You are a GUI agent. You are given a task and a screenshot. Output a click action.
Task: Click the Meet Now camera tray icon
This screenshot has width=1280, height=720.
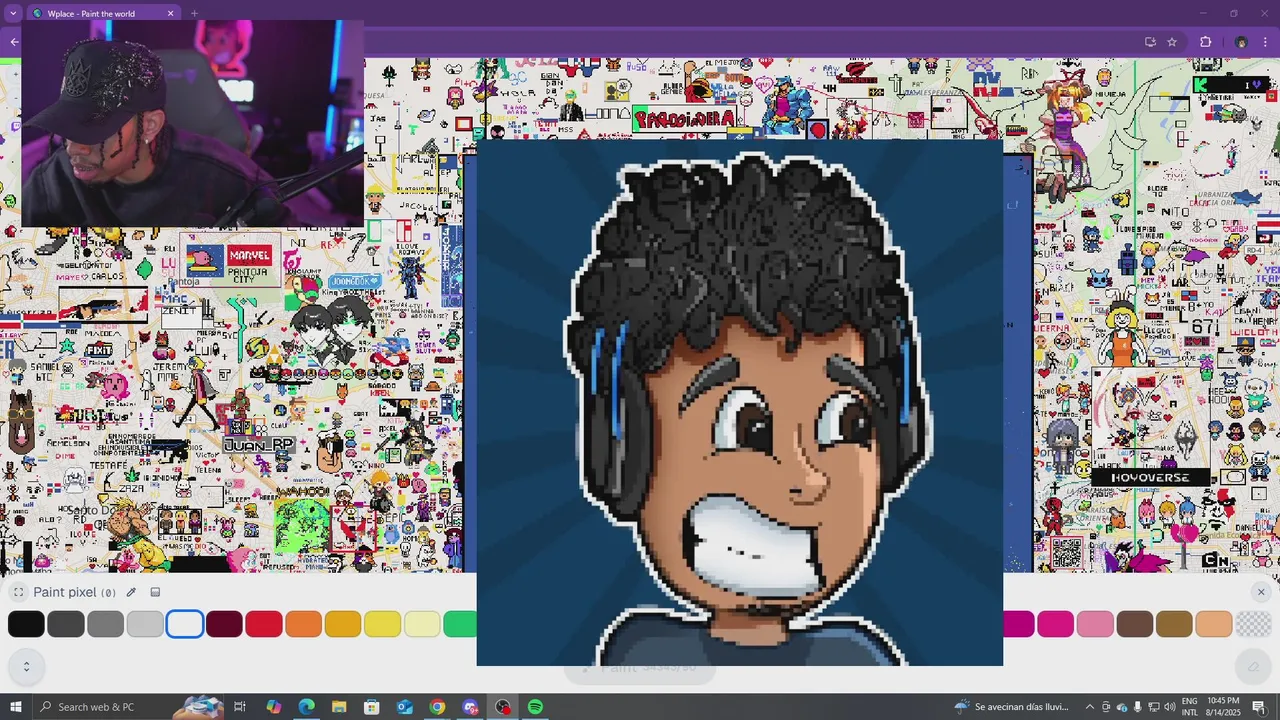coord(1106,707)
